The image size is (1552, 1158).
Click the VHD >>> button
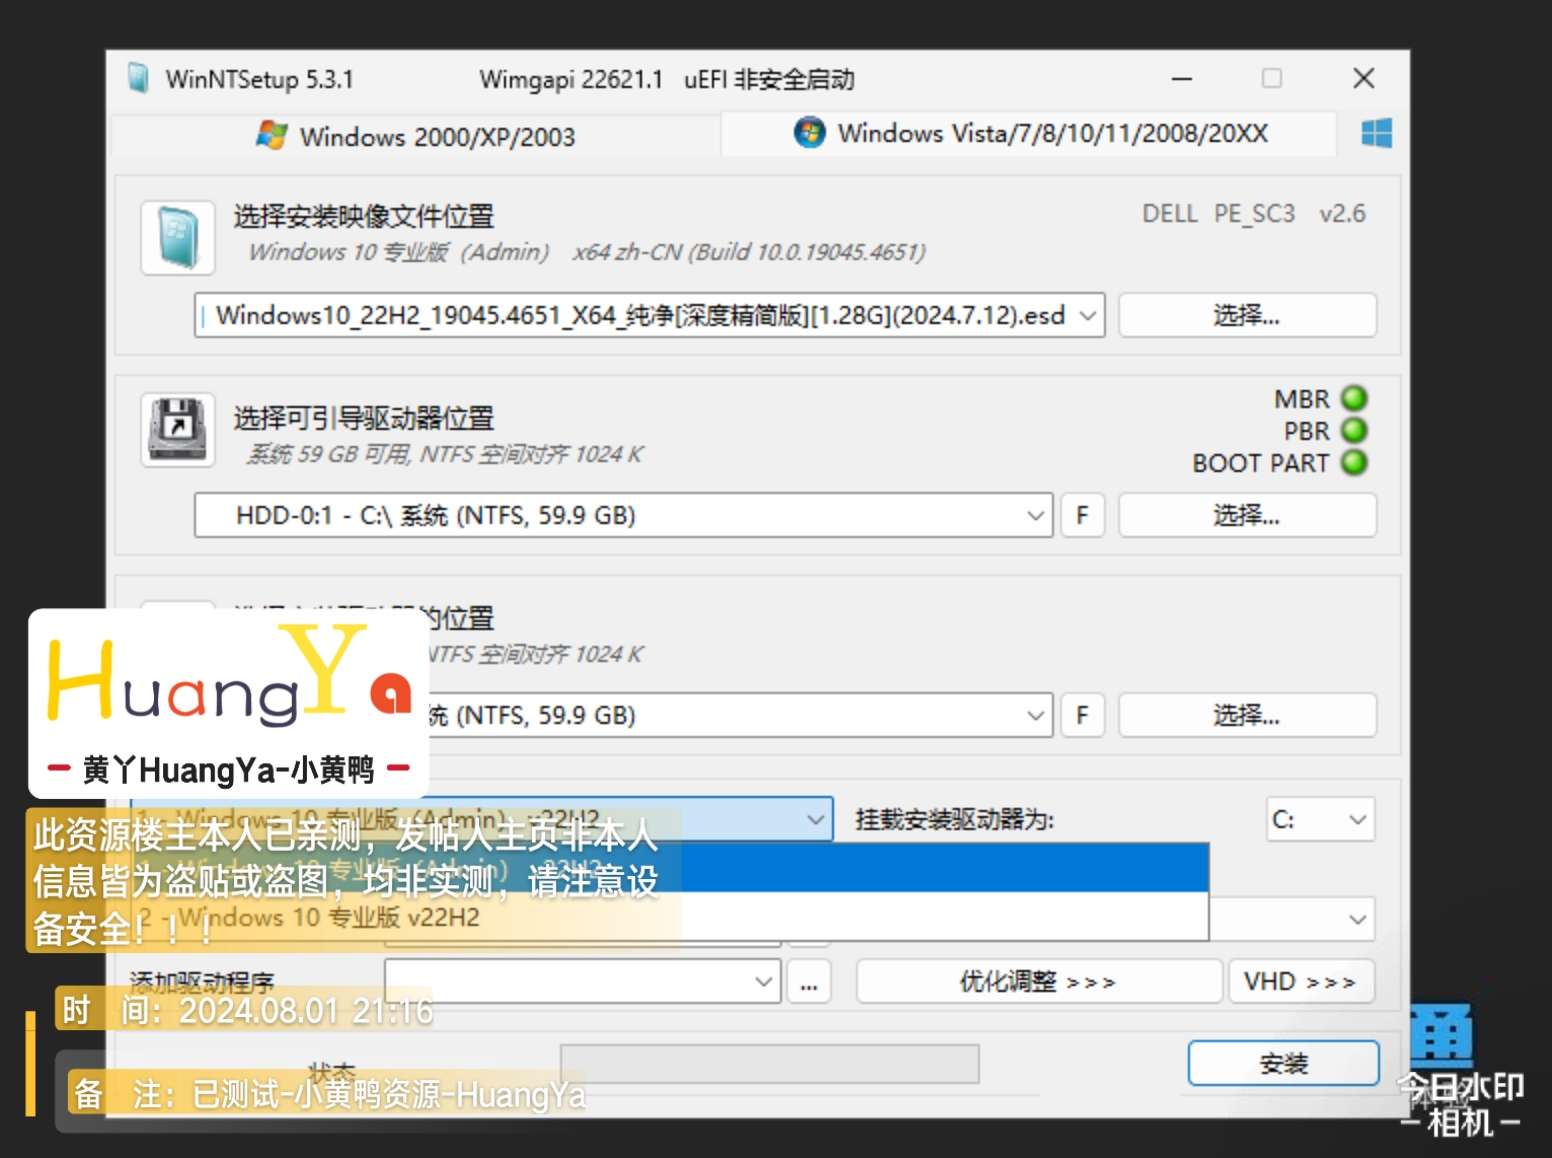click(1300, 982)
